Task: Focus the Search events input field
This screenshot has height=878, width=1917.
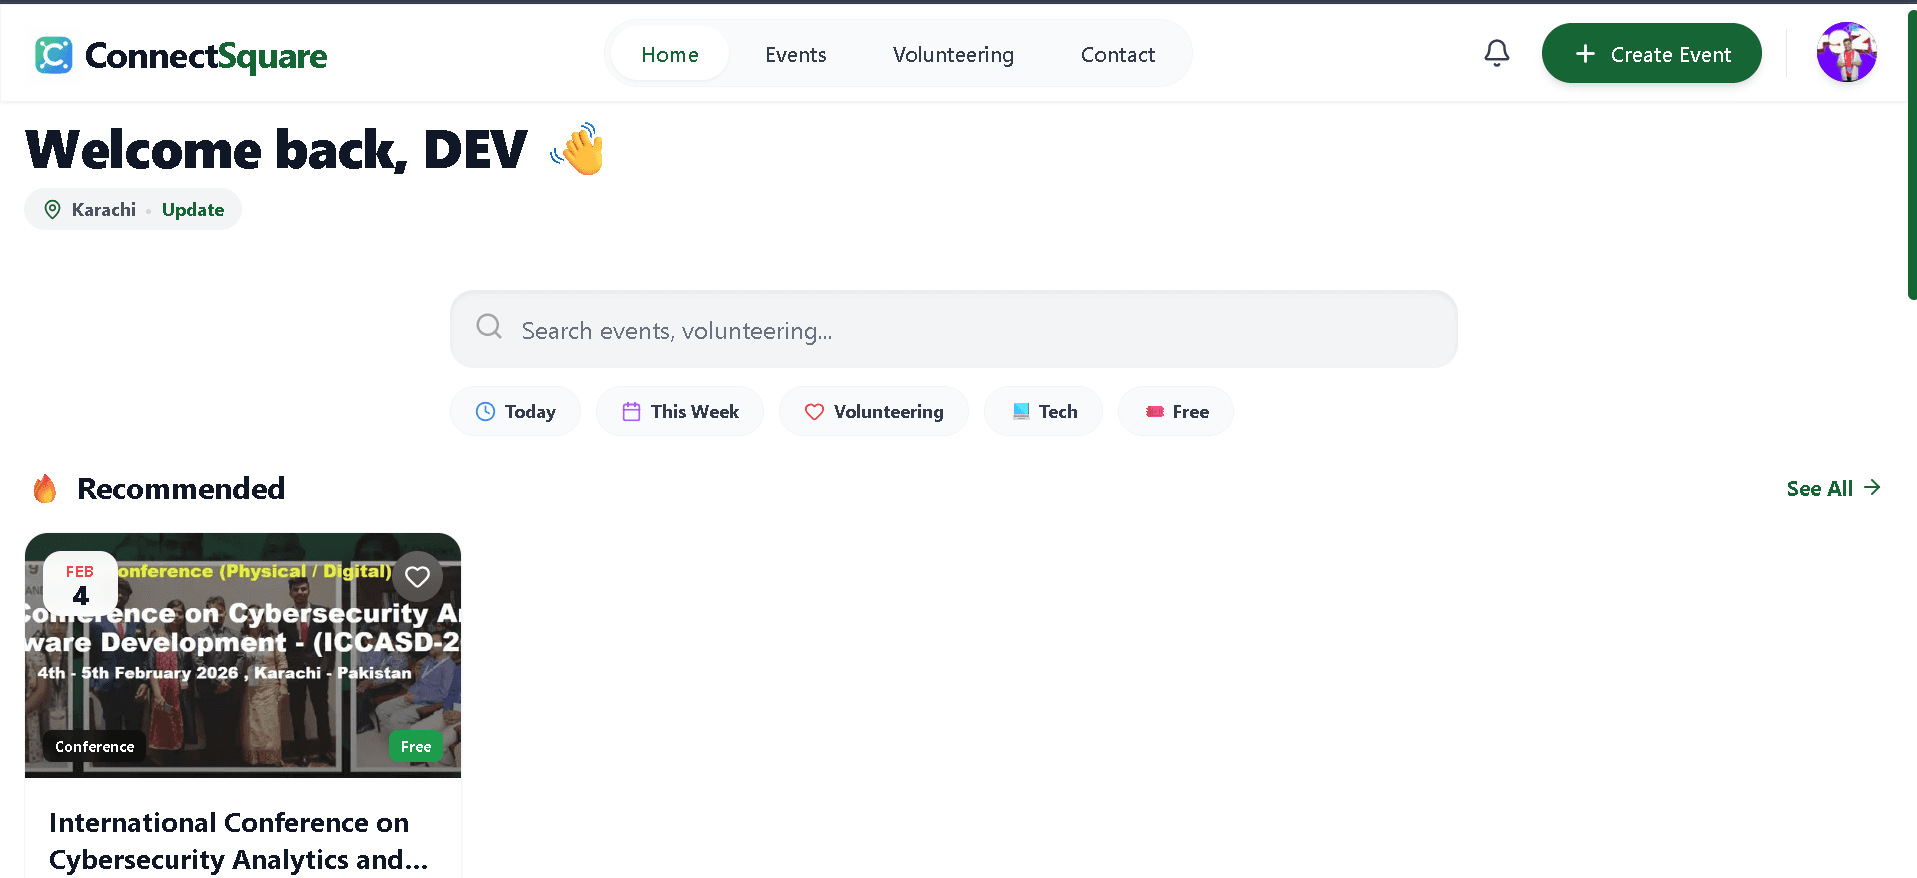Action: click(x=953, y=329)
